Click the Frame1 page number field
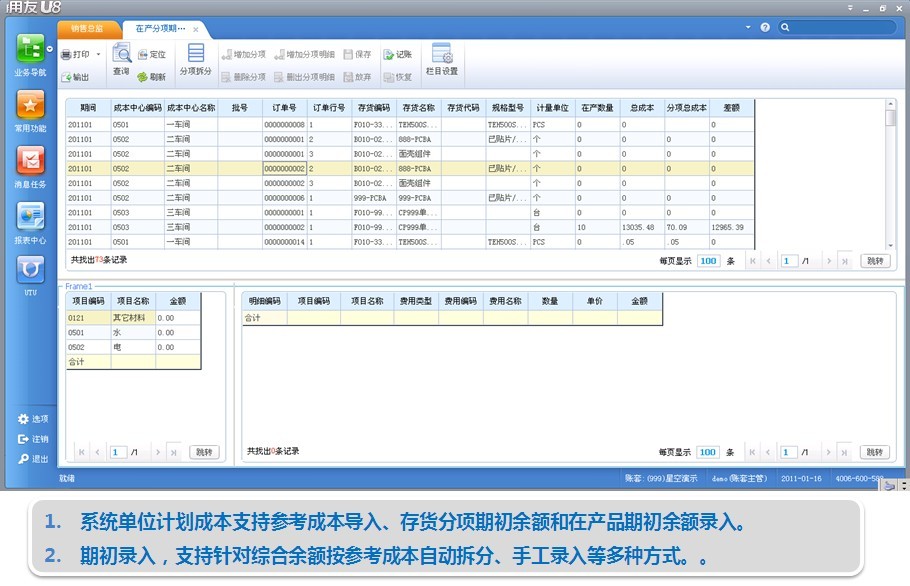The height and width of the screenshot is (586, 910). pyautogui.click(x=118, y=452)
